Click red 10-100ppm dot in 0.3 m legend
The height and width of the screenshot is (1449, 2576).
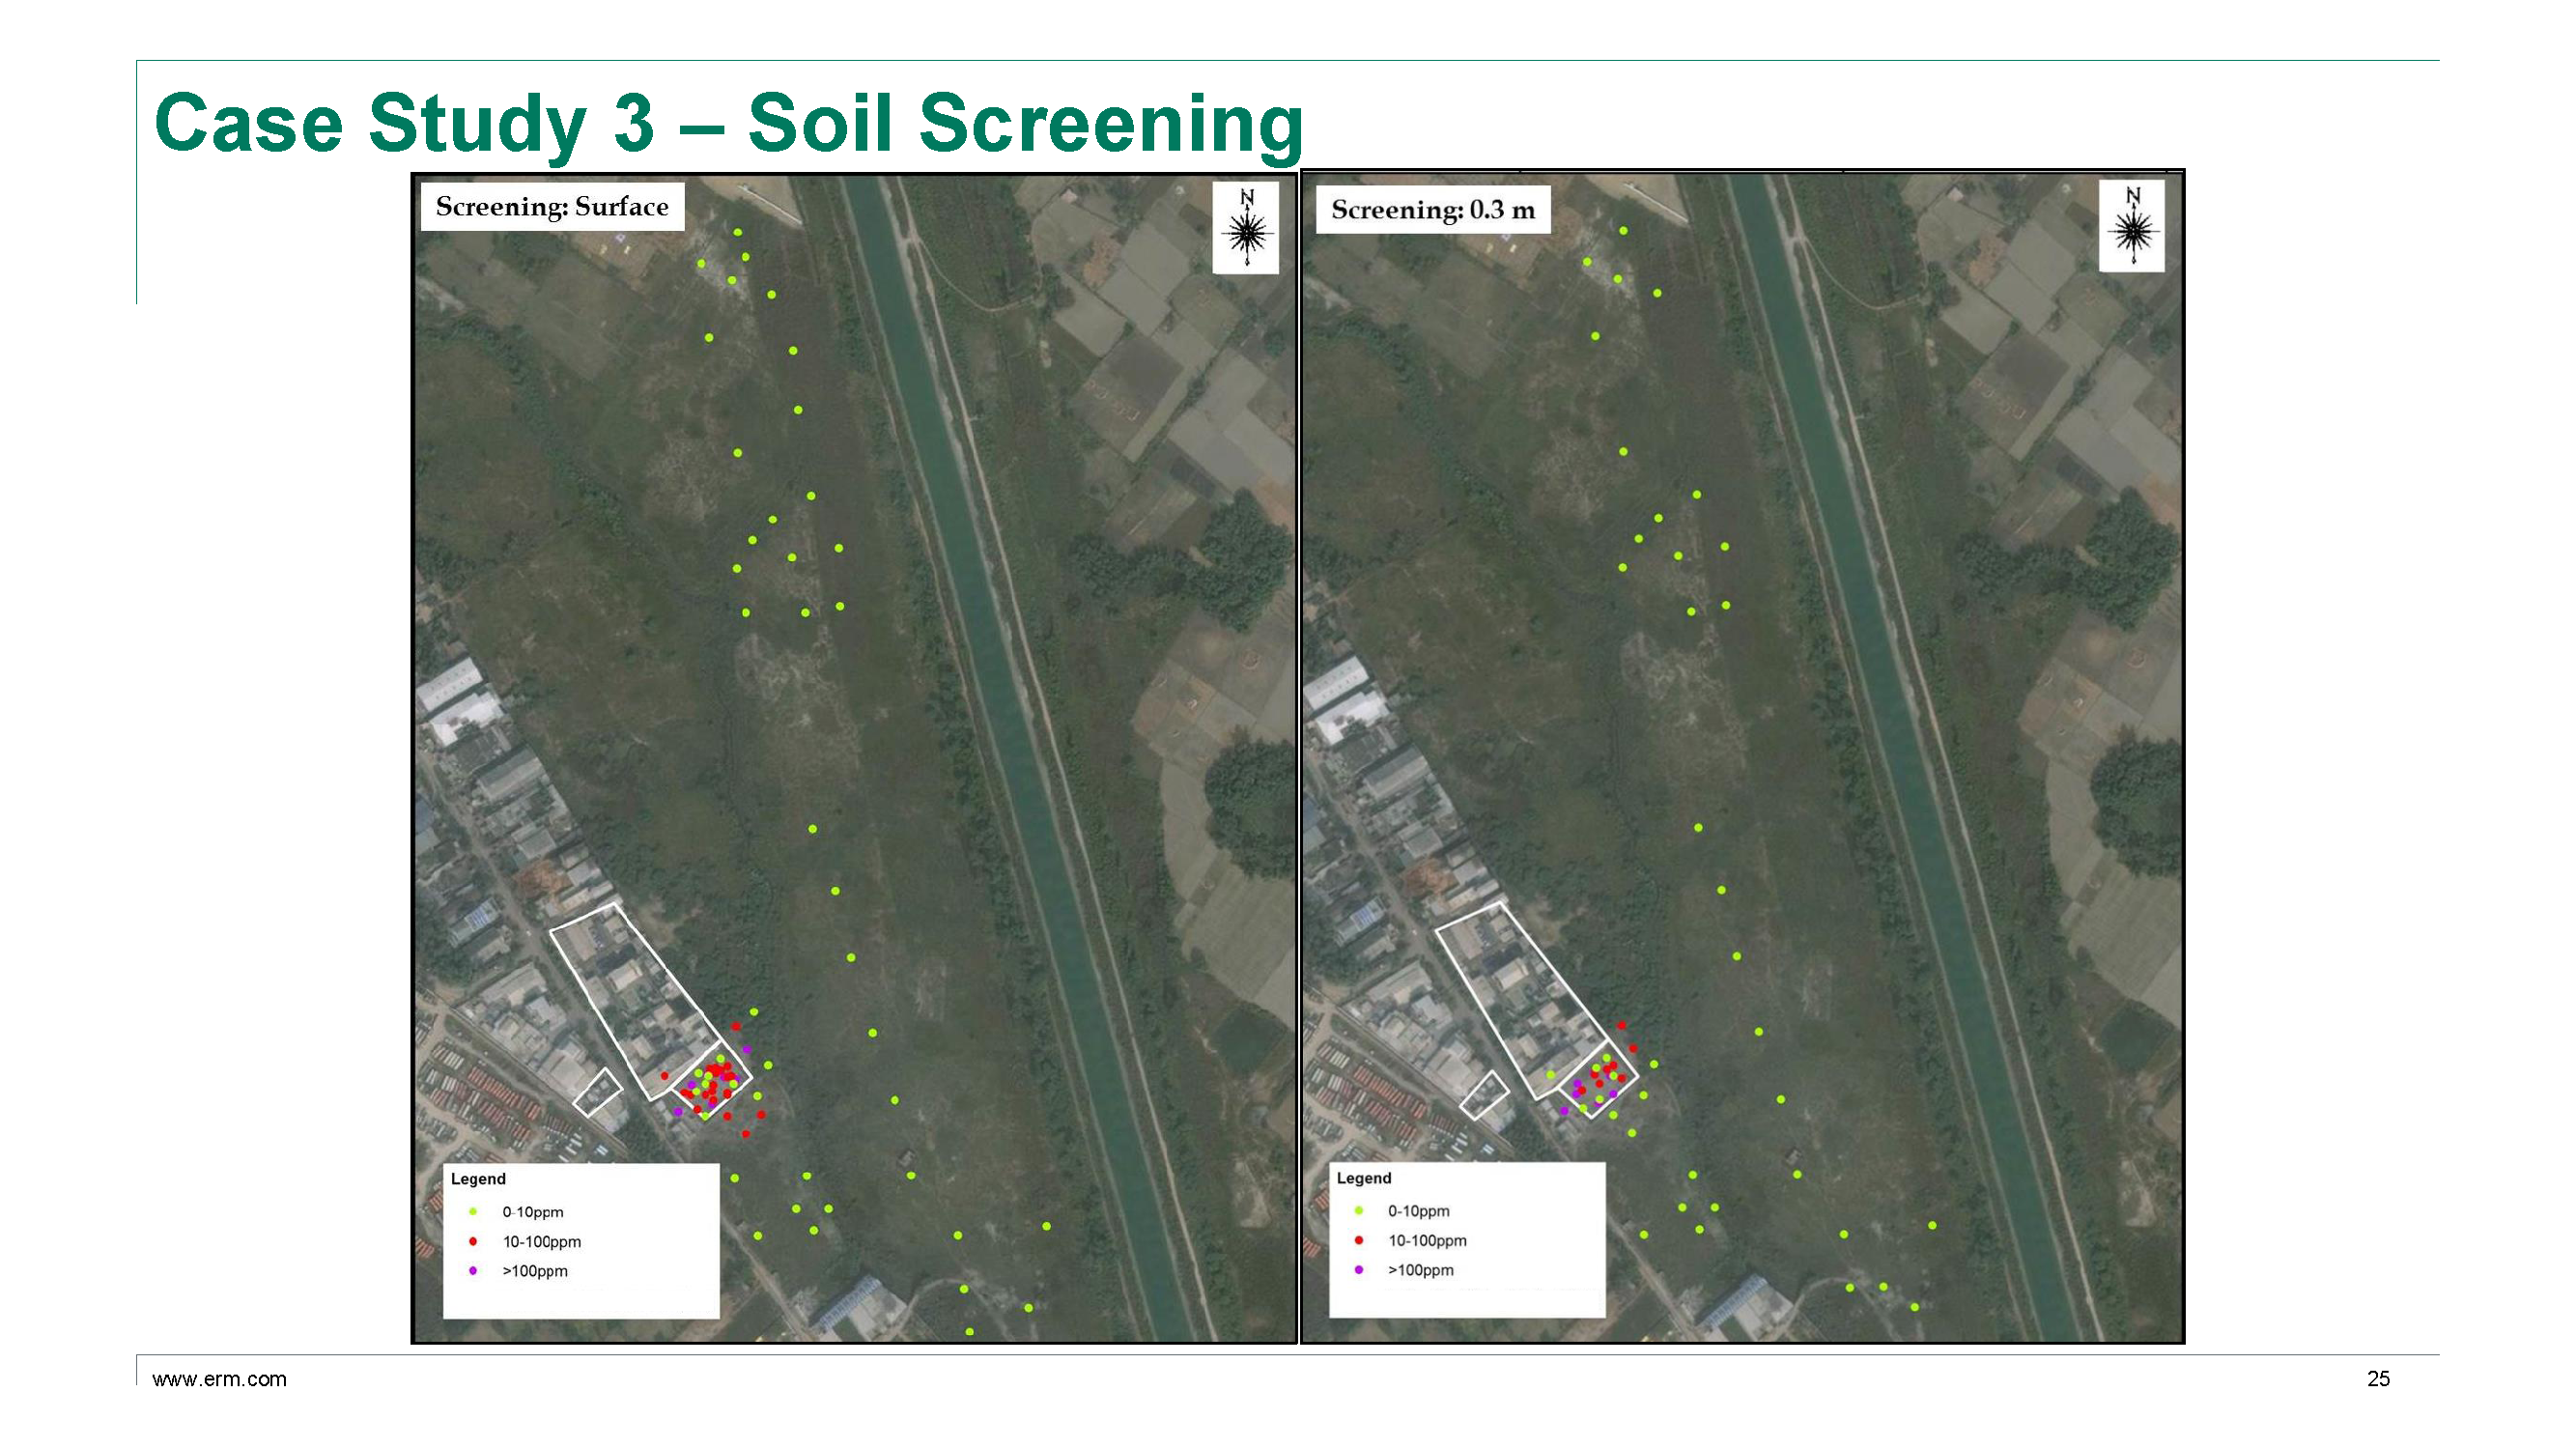pos(1359,1240)
